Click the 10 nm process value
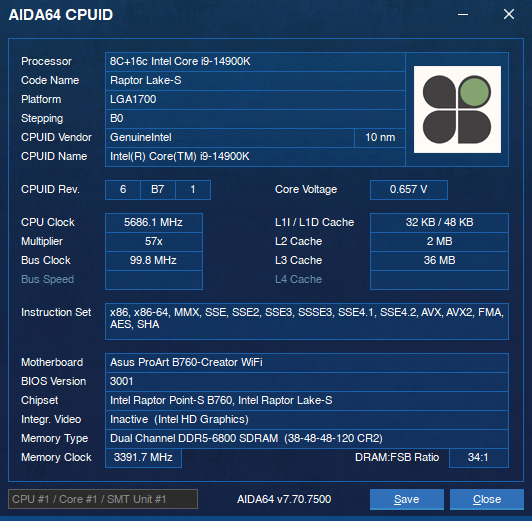Screen dimensions: 532x521 380,137
